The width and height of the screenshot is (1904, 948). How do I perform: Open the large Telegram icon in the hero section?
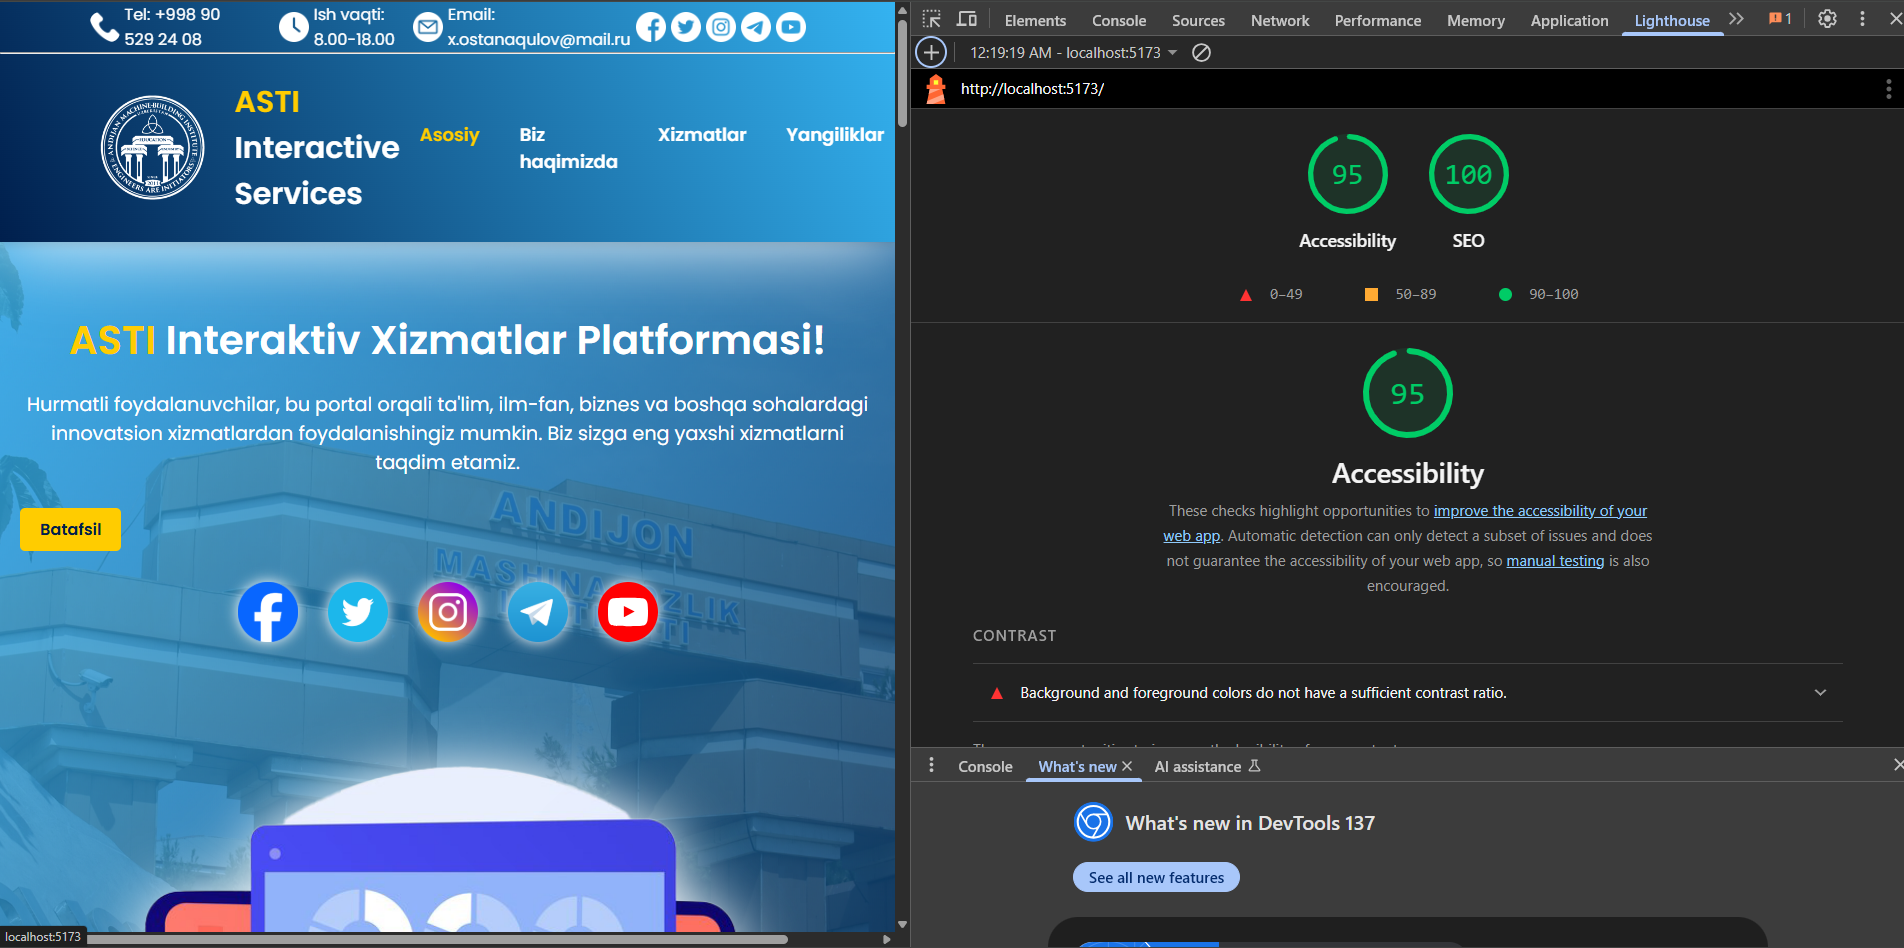(x=538, y=612)
